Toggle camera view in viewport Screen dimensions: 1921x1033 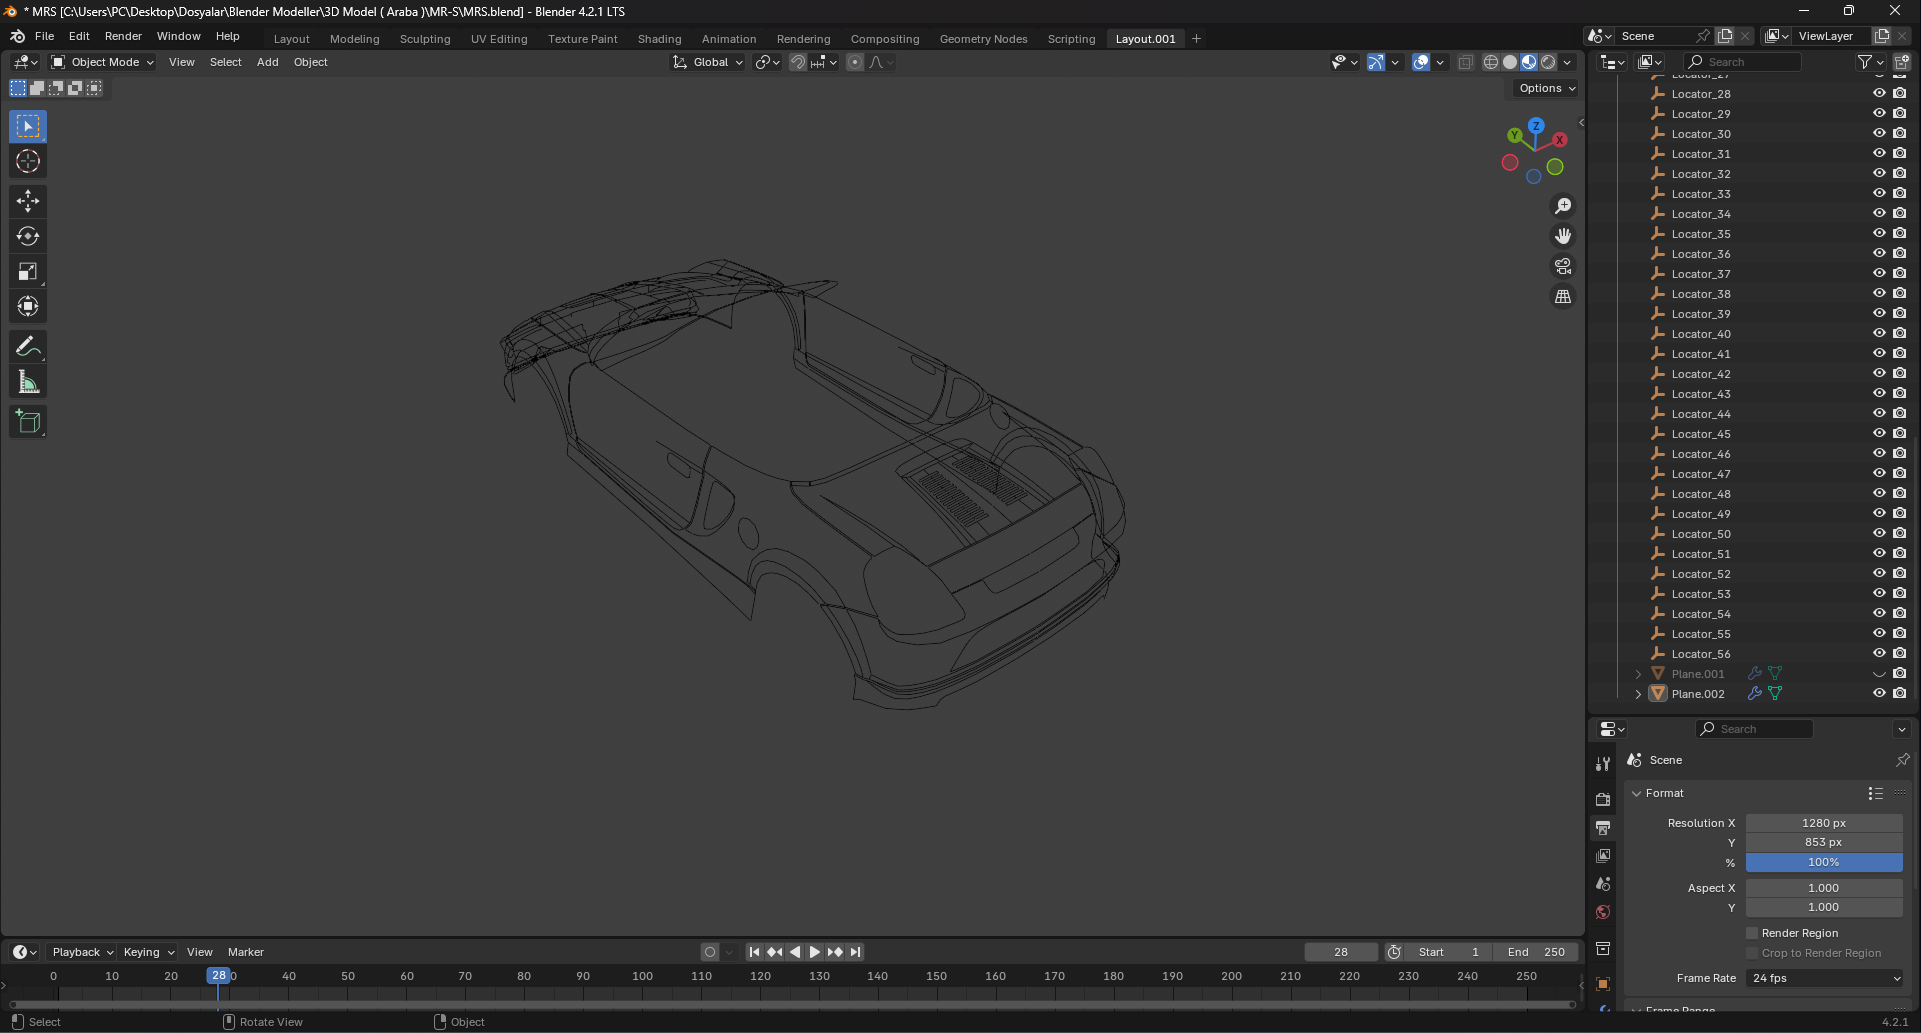click(1562, 267)
